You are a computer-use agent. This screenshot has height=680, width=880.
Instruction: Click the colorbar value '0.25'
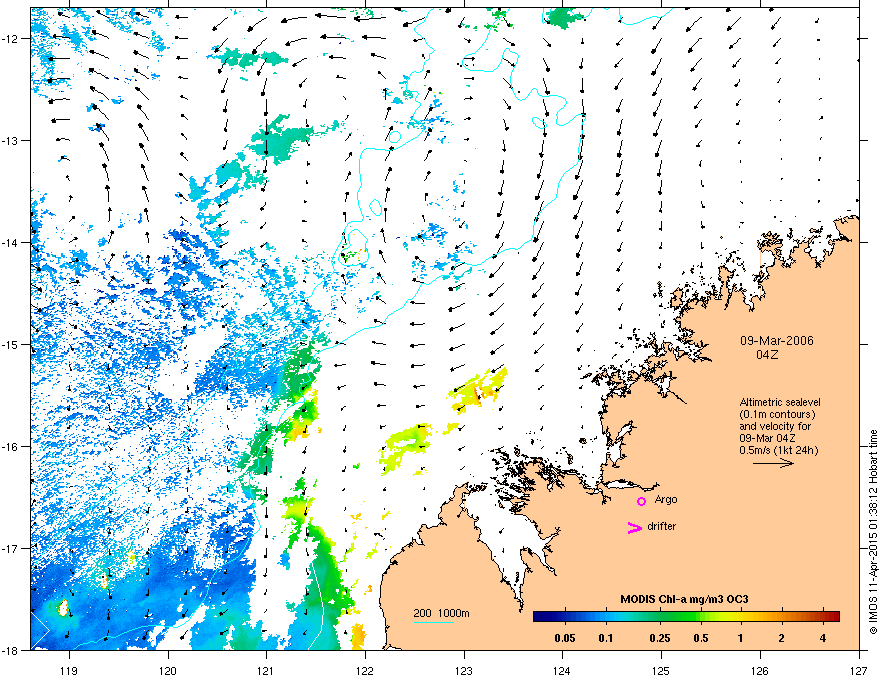(660, 638)
